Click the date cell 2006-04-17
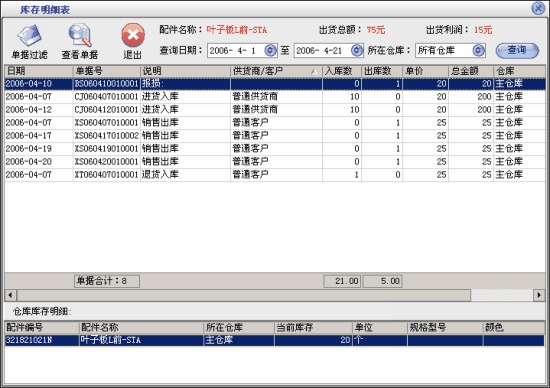Image resolution: width=550 pixels, height=388 pixels. point(38,135)
